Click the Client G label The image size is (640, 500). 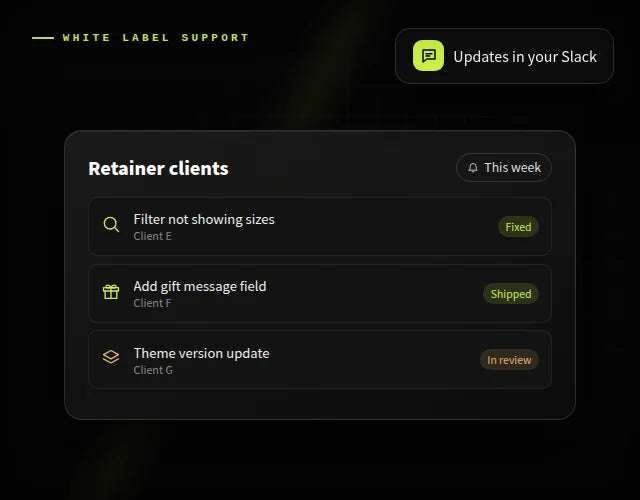(153, 370)
